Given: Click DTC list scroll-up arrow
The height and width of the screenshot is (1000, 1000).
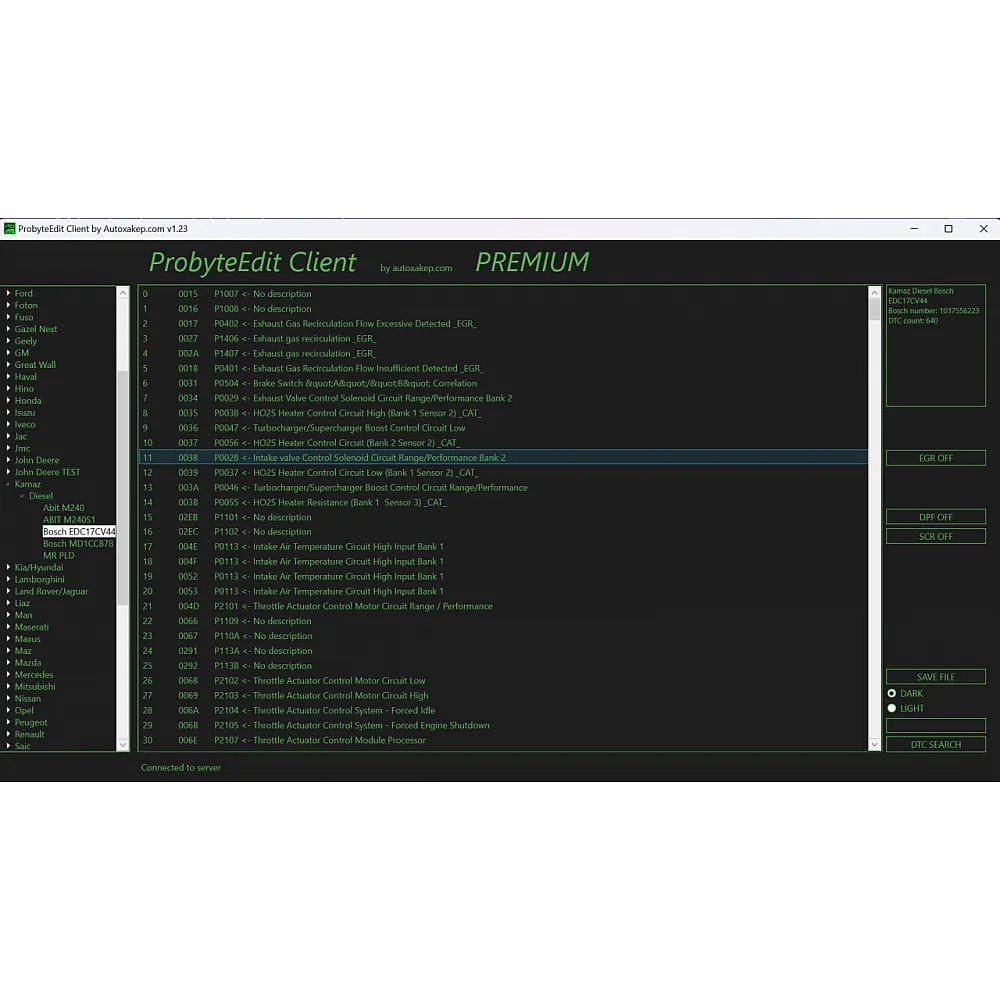Looking at the screenshot, I should pos(875,293).
